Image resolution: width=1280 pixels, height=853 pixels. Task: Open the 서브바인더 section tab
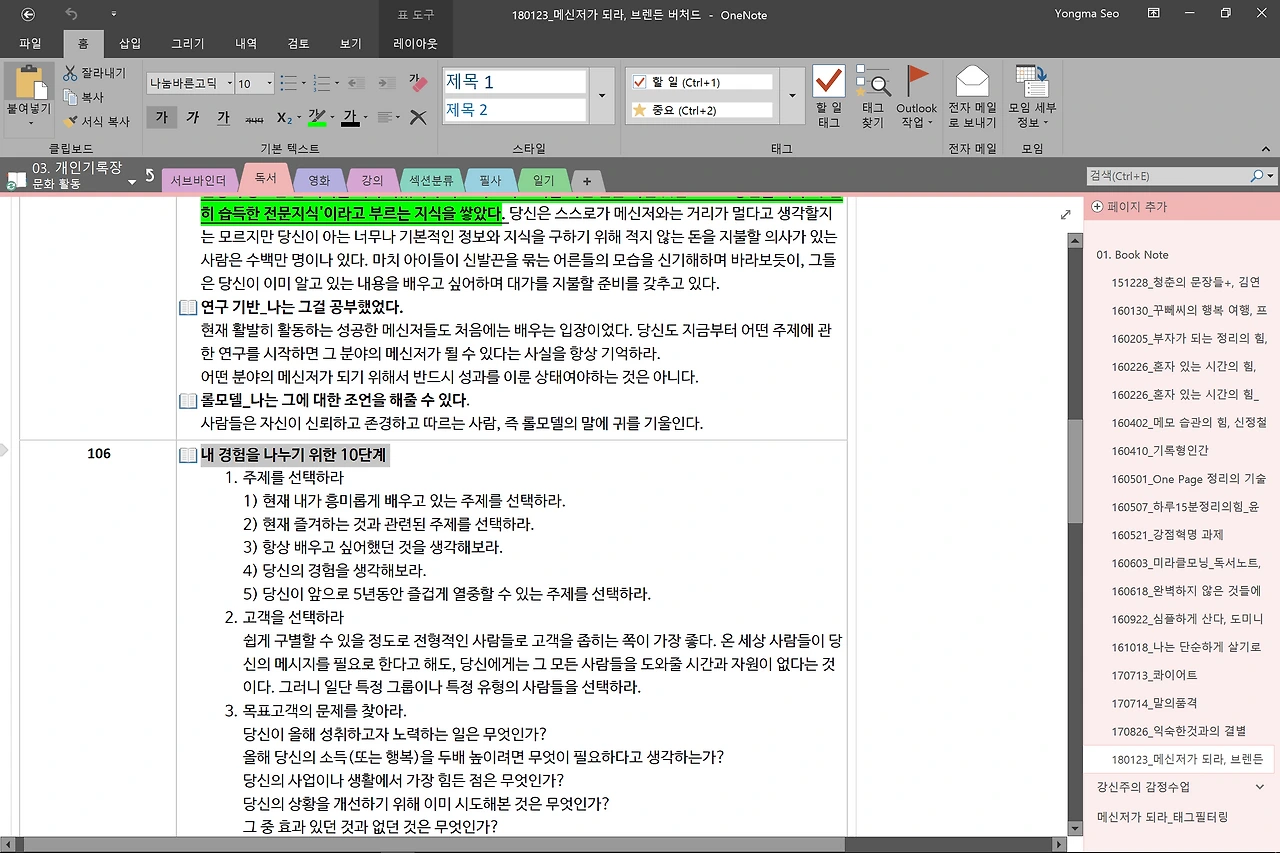pos(200,181)
